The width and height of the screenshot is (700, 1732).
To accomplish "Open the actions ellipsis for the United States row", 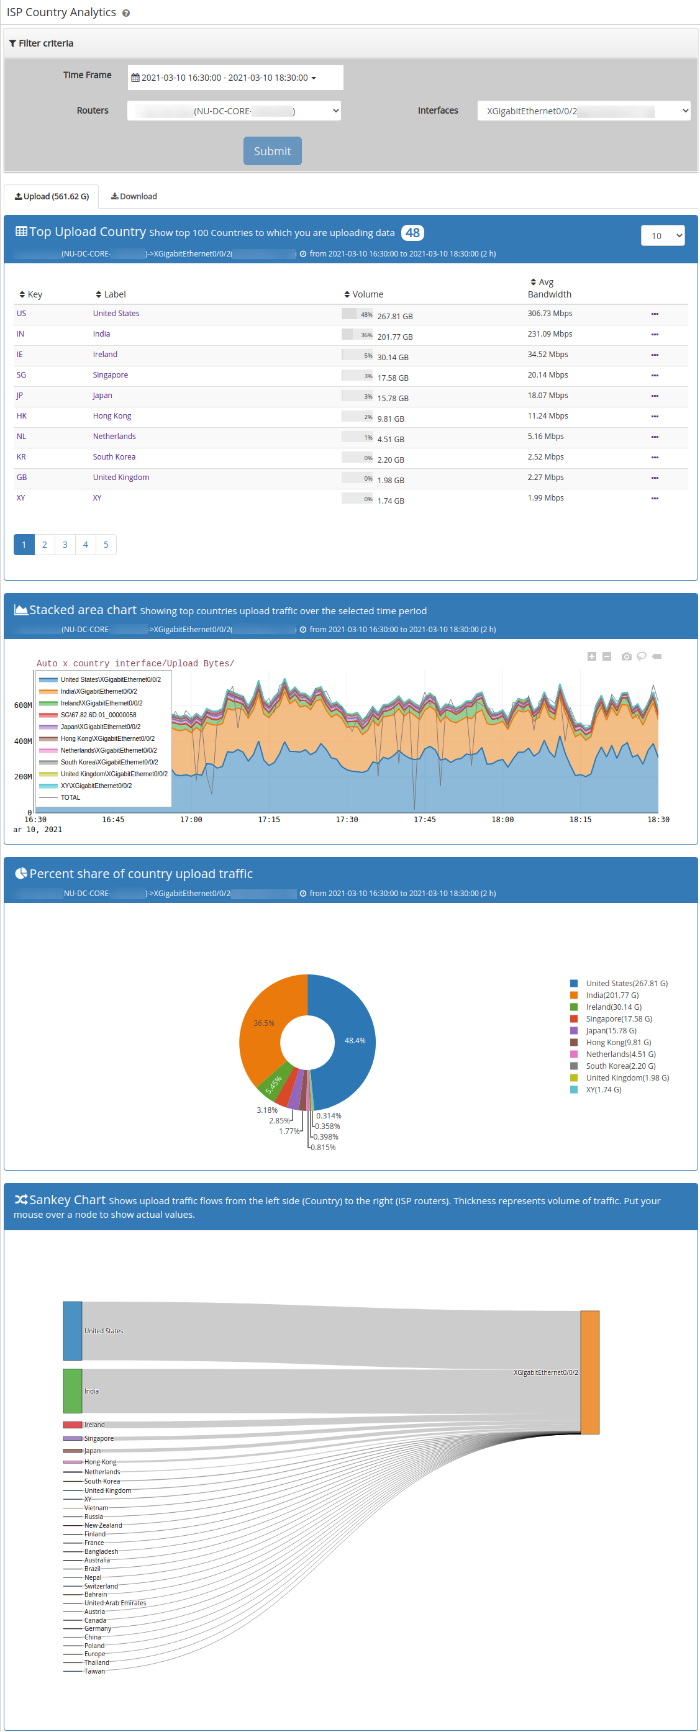I will pyautogui.click(x=655, y=314).
